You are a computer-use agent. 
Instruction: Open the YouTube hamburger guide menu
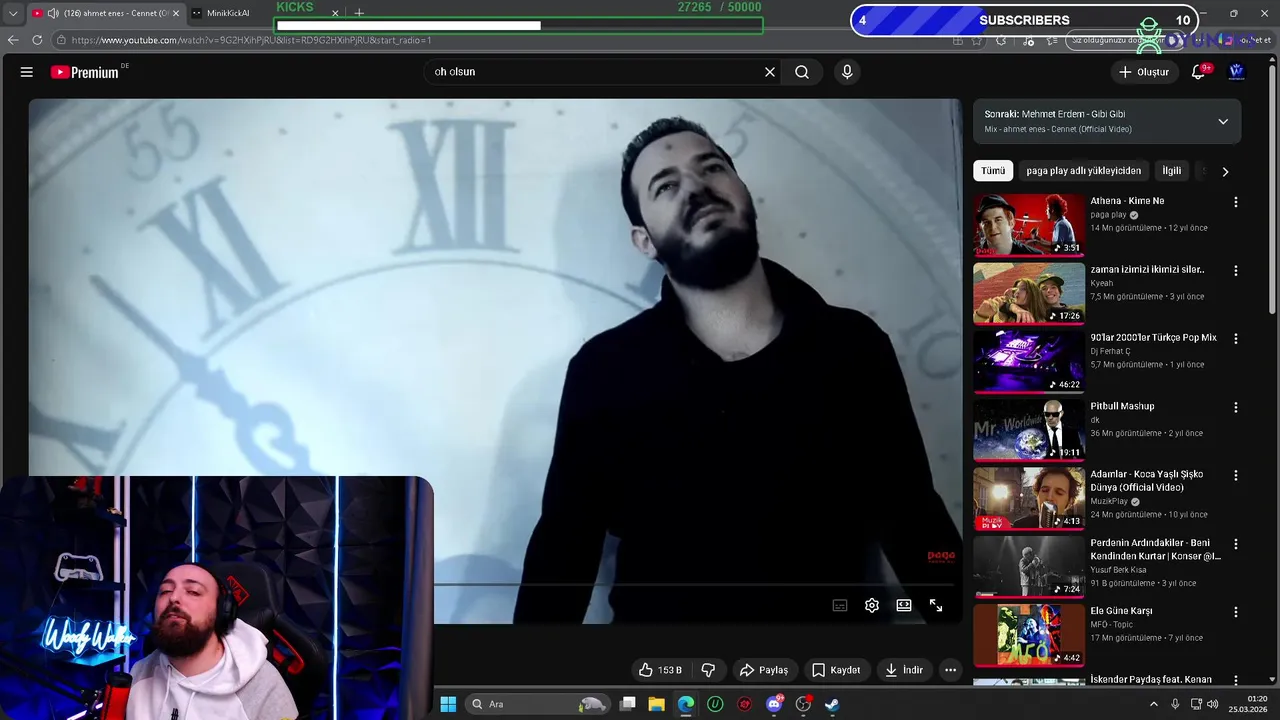click(x=27, y=72)
